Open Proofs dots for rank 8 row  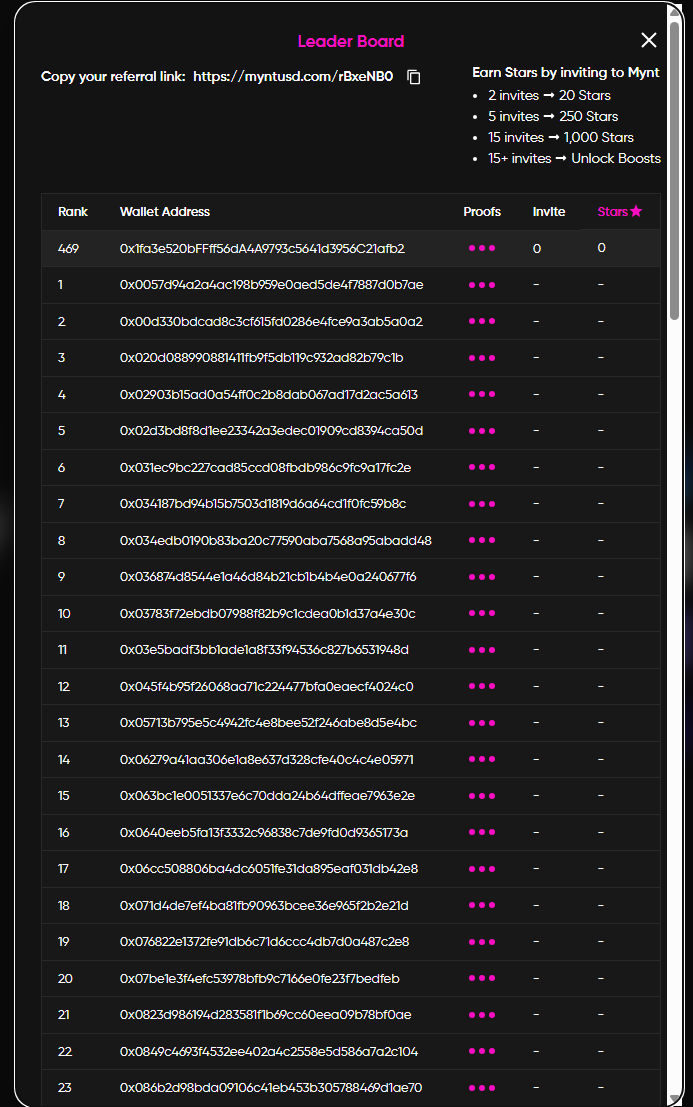[482, 540]
